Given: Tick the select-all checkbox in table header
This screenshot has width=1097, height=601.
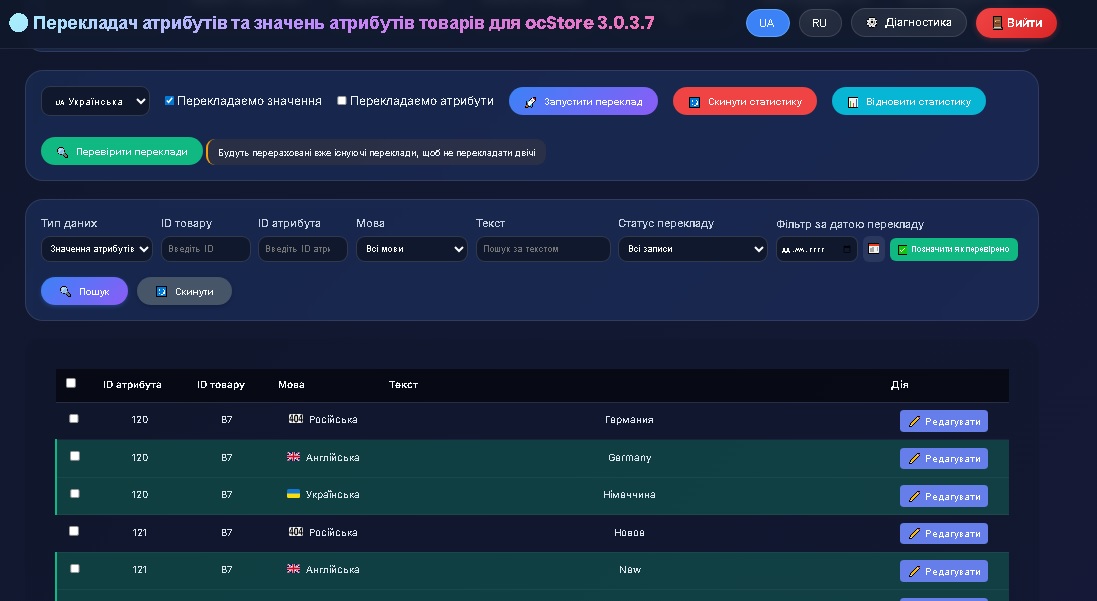Looking at the screenshot, I should click(x=71, y=383).
